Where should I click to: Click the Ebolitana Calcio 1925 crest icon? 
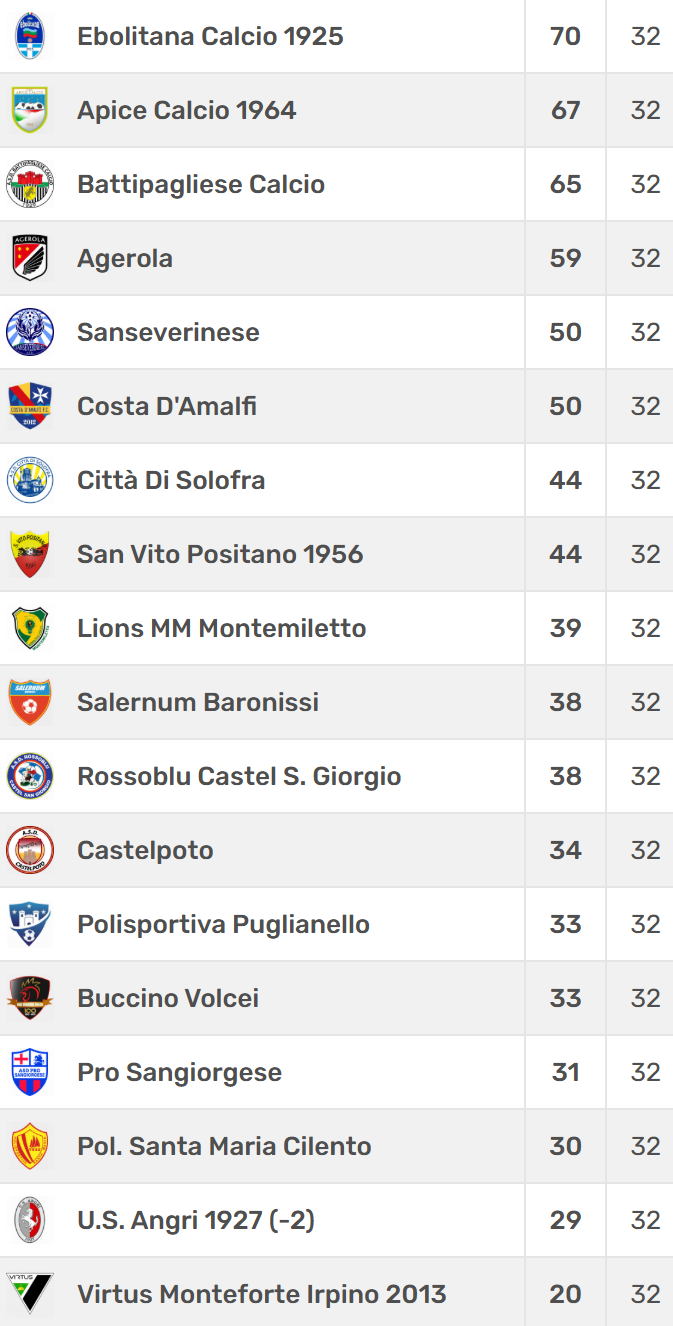point(30,36)
